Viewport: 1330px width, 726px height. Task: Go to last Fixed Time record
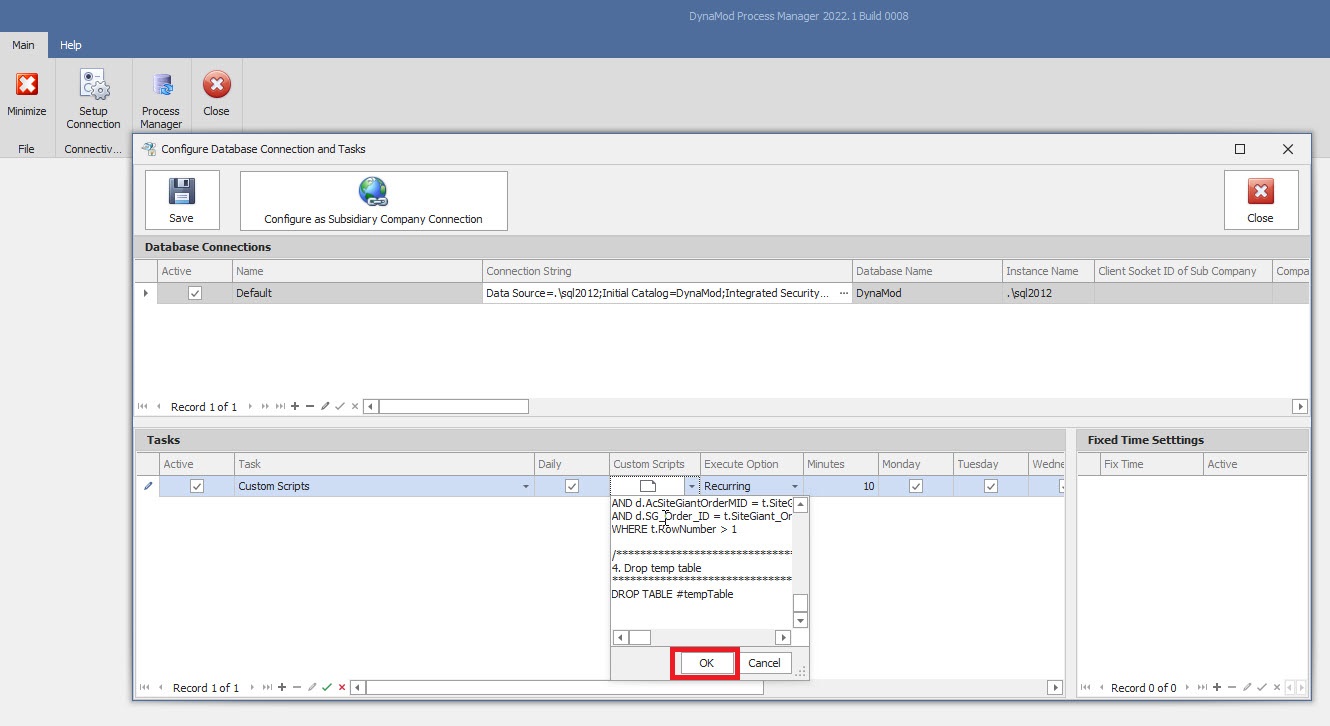(1203, 688)
